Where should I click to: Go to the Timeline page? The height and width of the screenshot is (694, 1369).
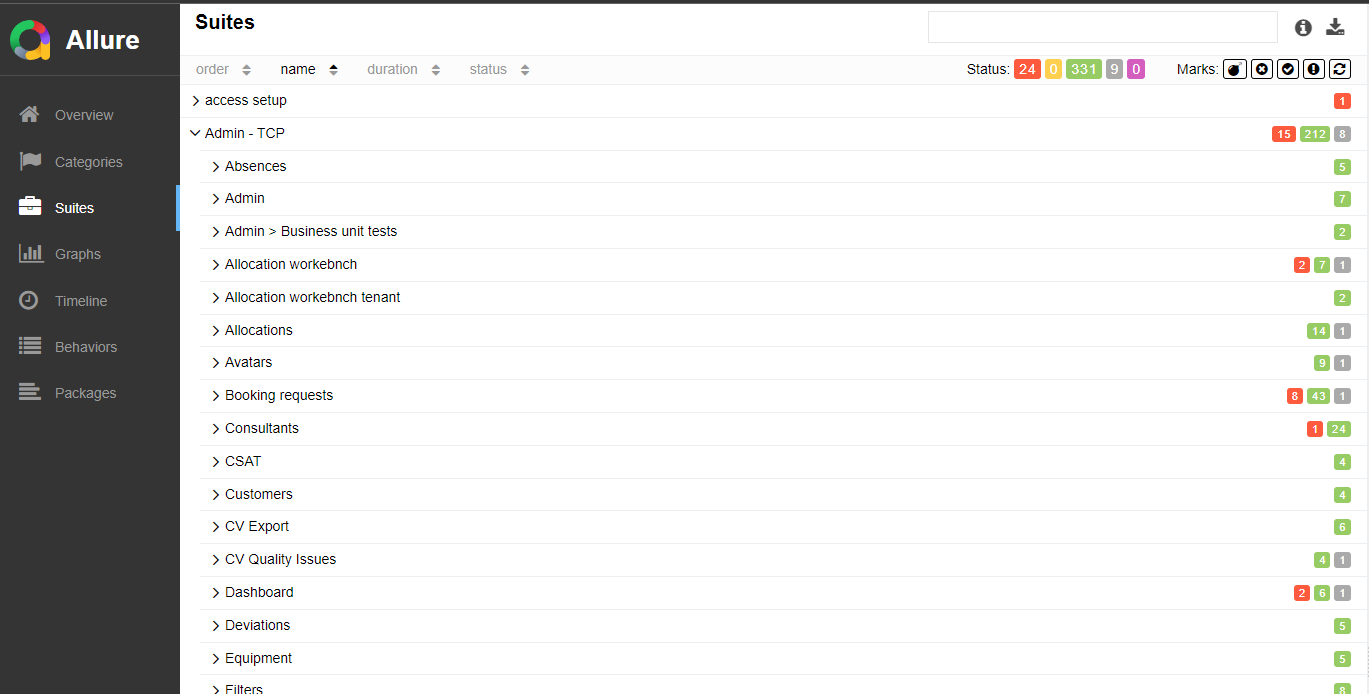click(x=80, y=301)
